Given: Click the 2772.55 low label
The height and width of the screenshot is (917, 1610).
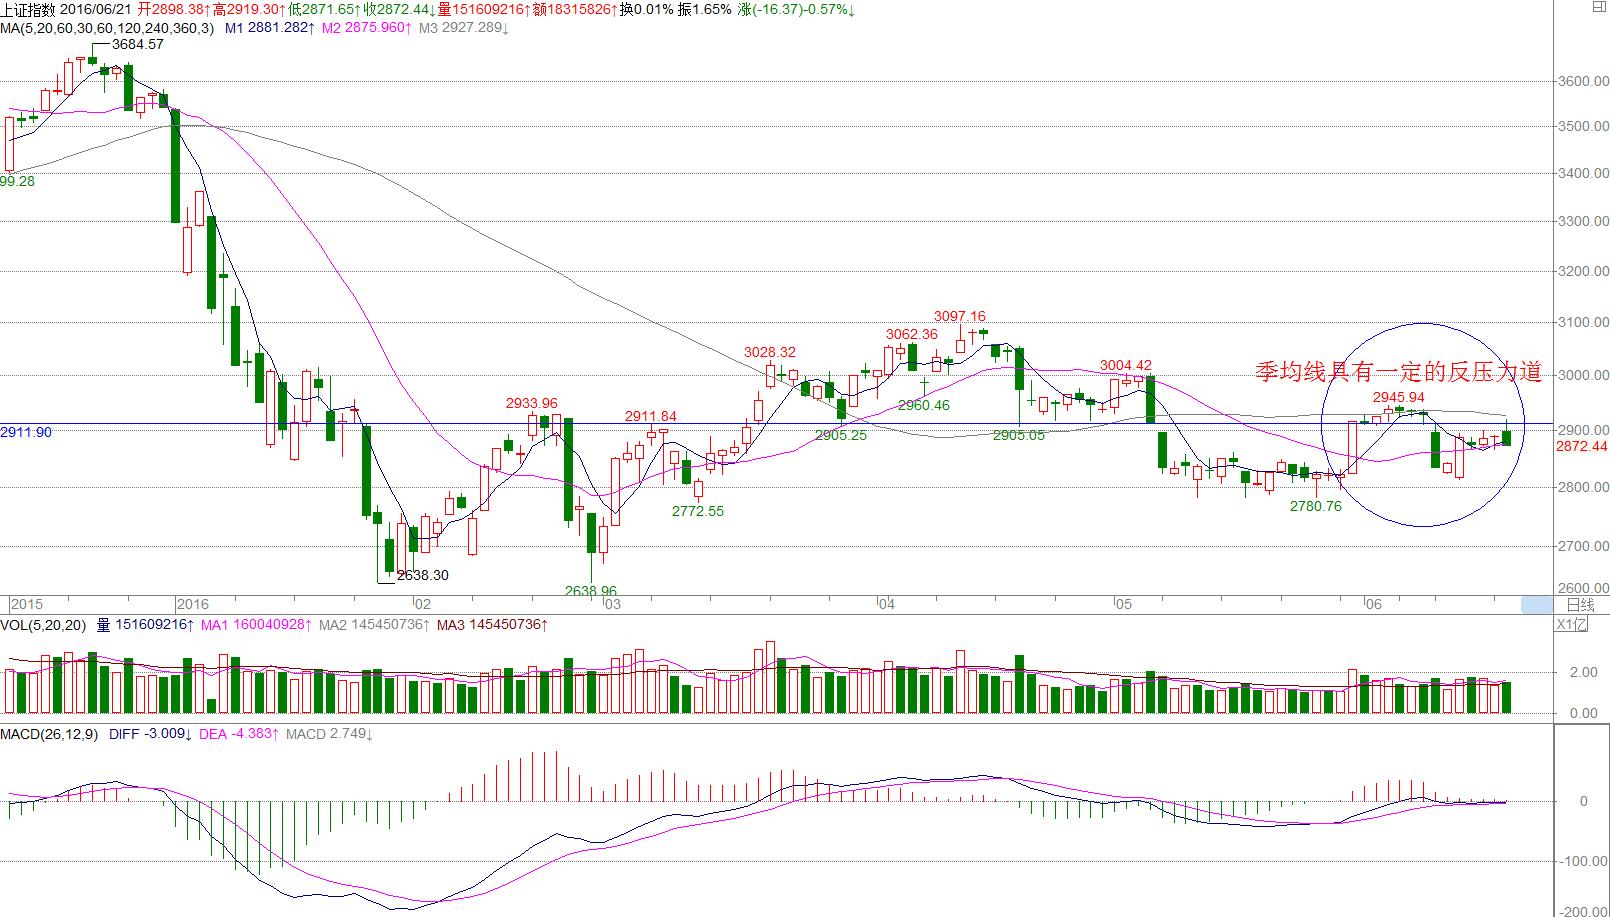Looking at the screenshot, I should pyautogui.click(x=698, y=511).
